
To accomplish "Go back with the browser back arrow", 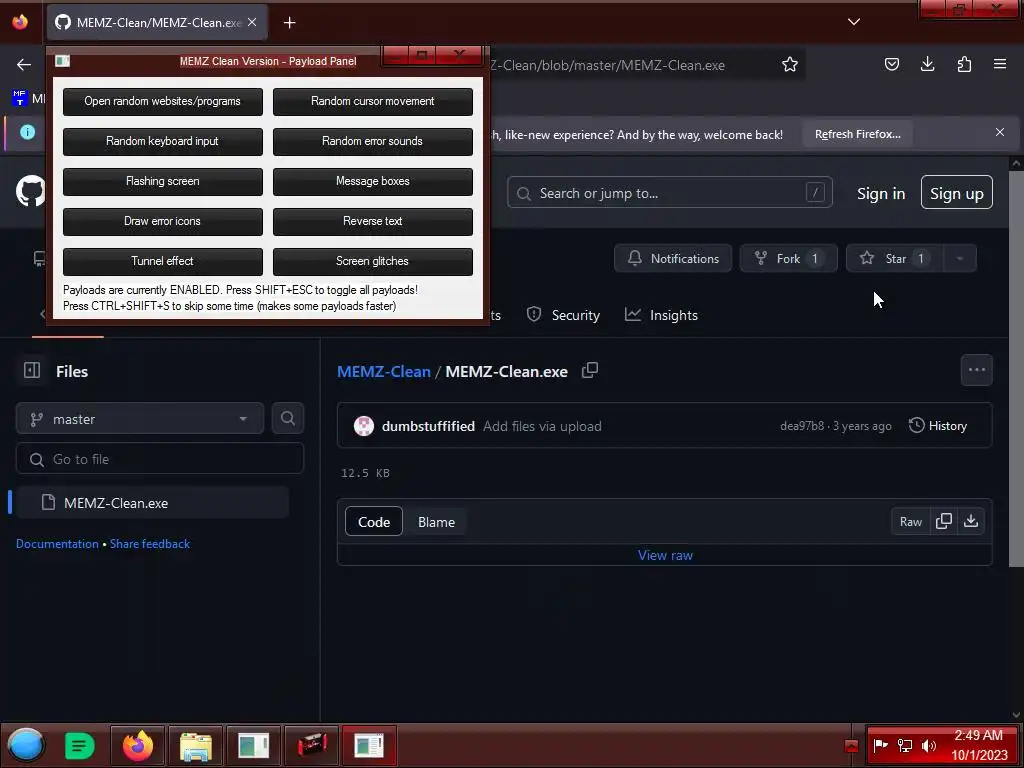I will [x=24, y=64].
